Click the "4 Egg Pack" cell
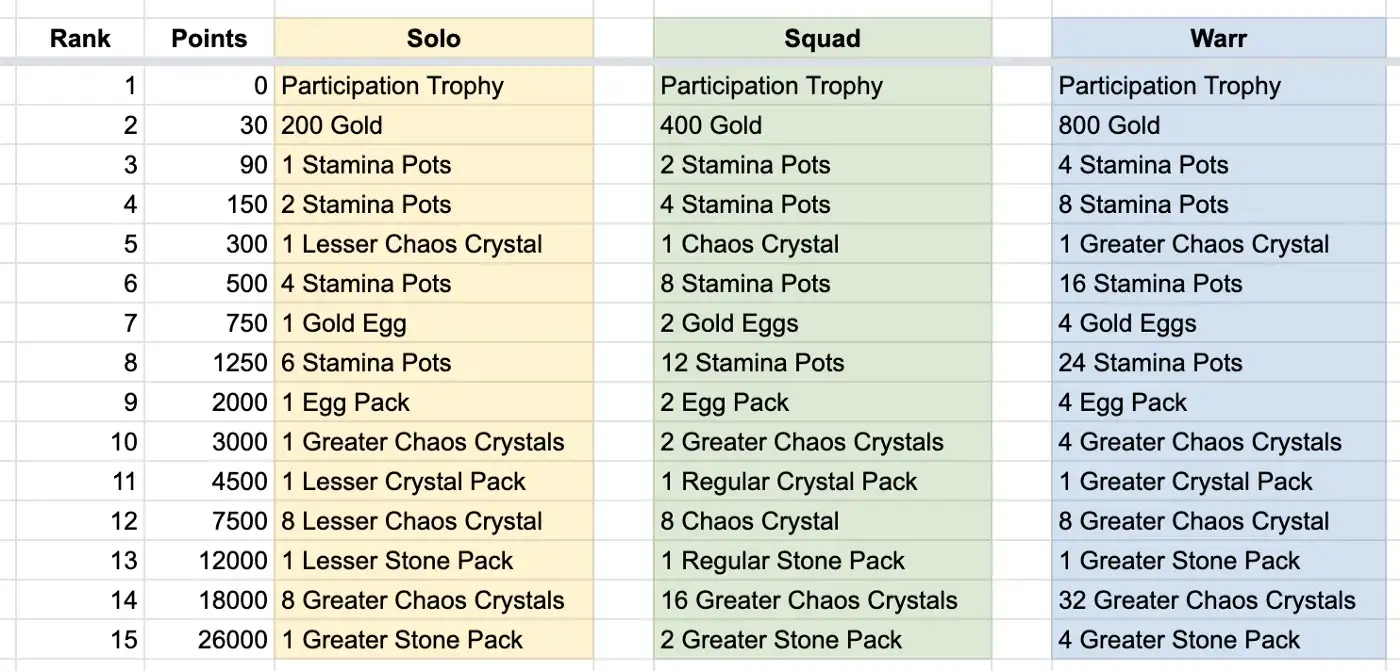 1218,402
